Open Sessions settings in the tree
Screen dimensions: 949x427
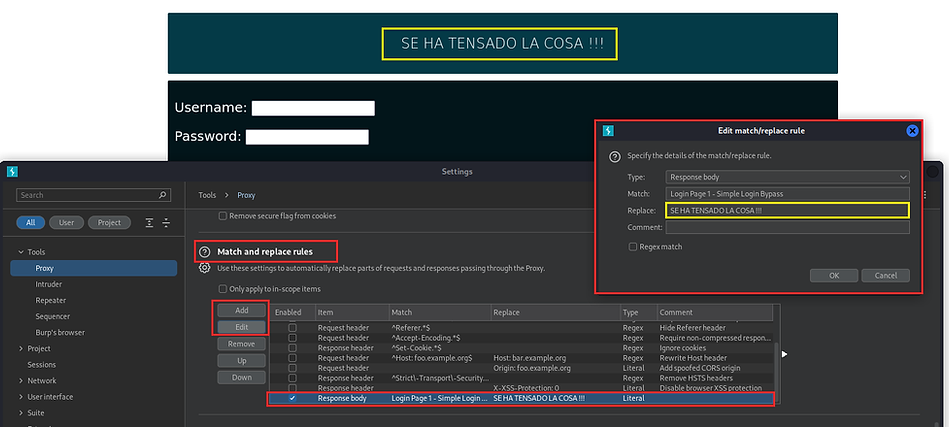pos(42,365)
